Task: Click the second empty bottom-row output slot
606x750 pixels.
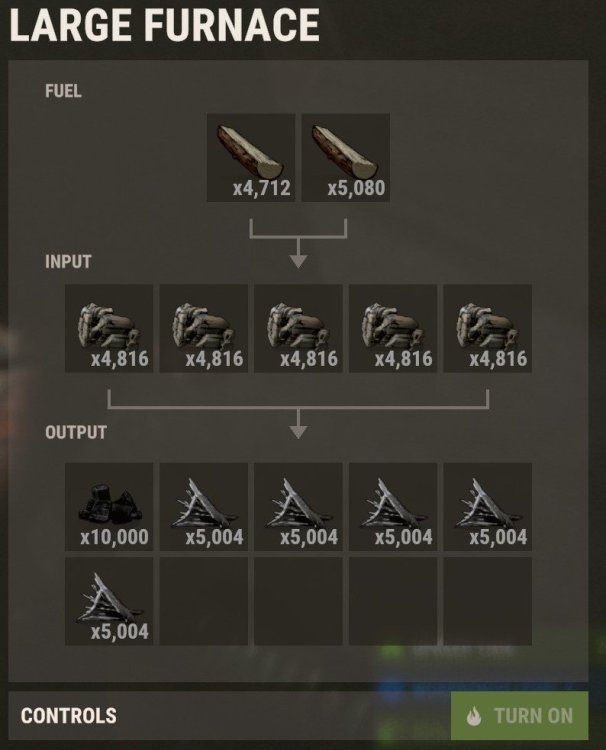Action: click(298, 601)
